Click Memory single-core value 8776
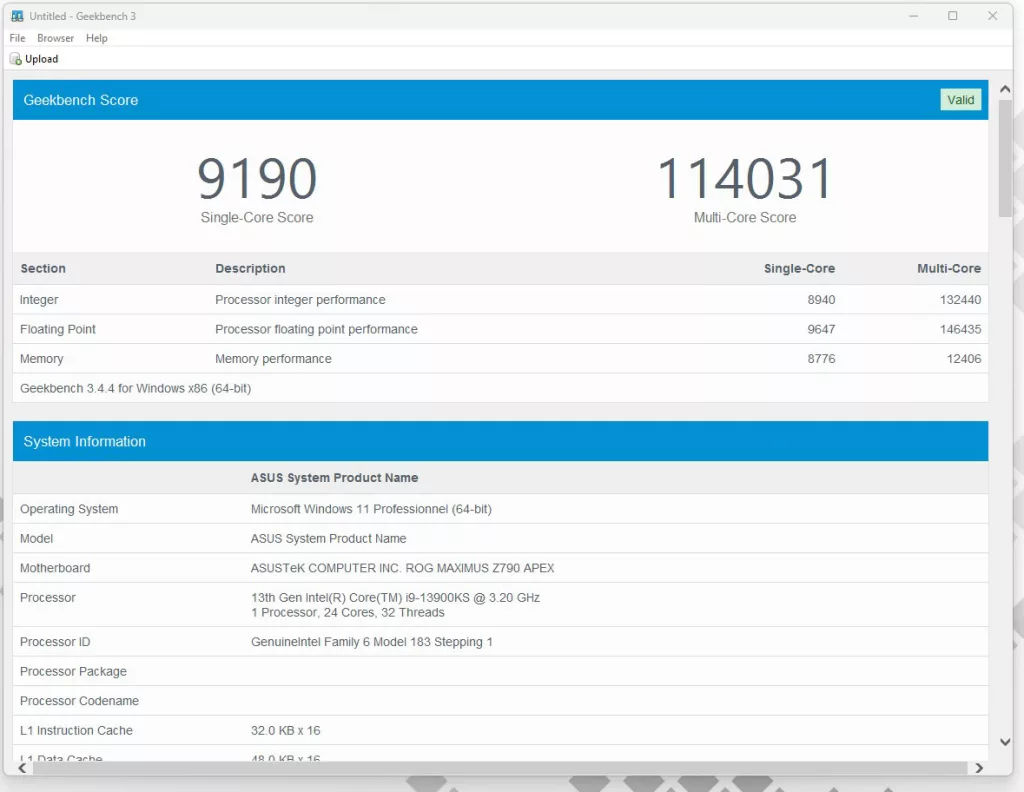The height and width of the screenshot is (792, 1024). click(x=821, y=358)
